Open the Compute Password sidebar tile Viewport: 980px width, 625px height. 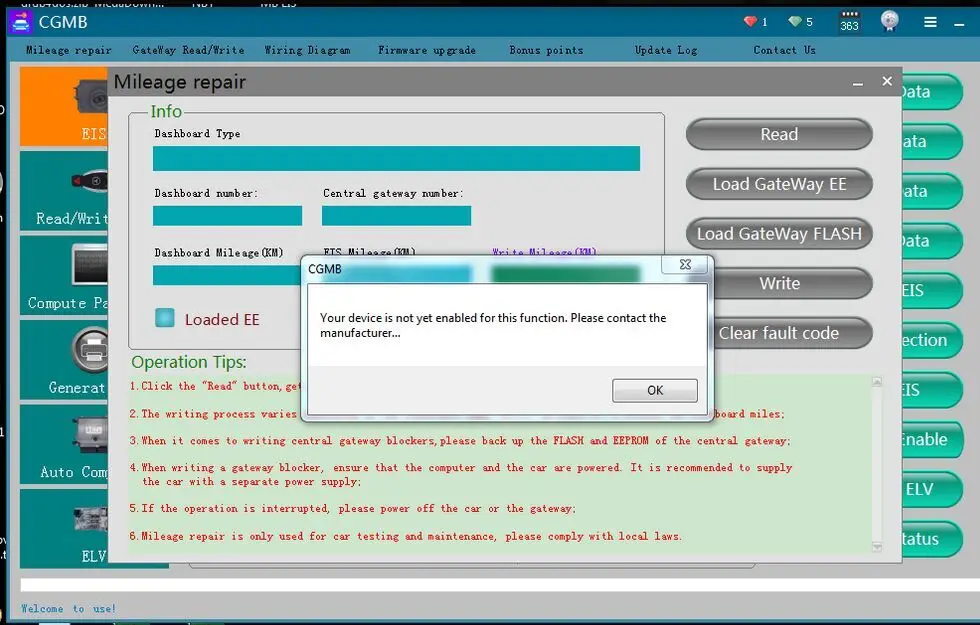coord(64,275)
